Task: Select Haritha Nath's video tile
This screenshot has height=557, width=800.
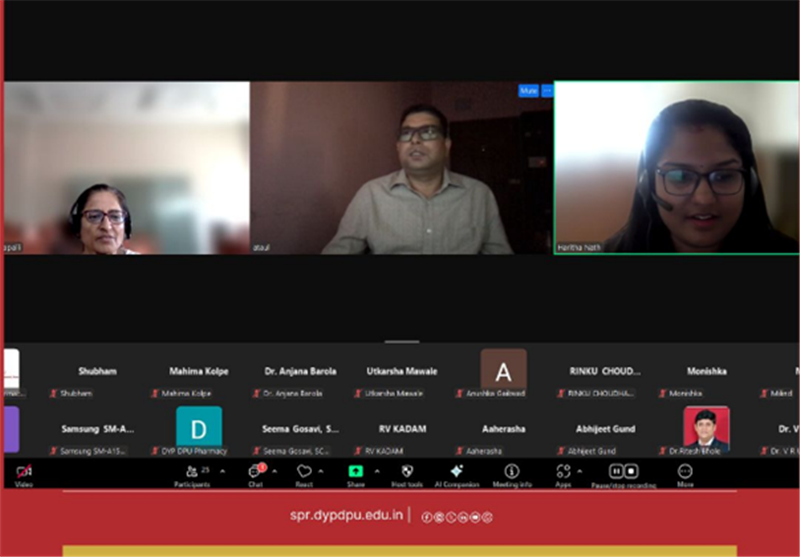Action: coord(676,167)
